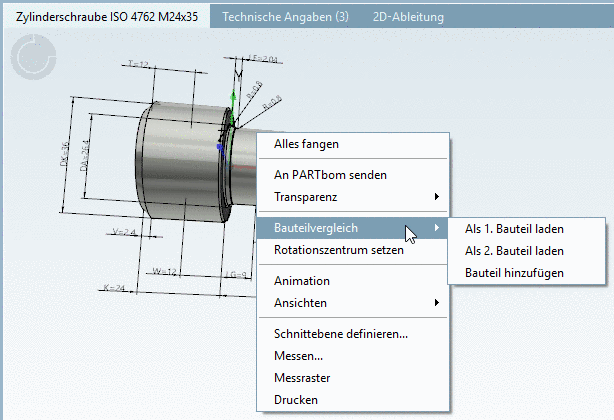This screenshot has width=614, height=420.
Task: Click the LF=2.04 dimension label
Action: click(x=263, y=59)
